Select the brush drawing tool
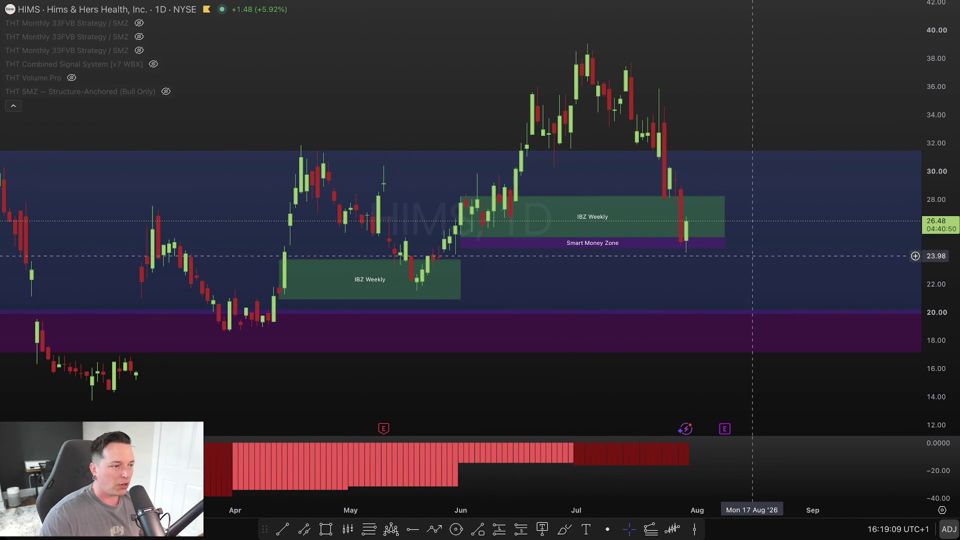 (564, 529)
